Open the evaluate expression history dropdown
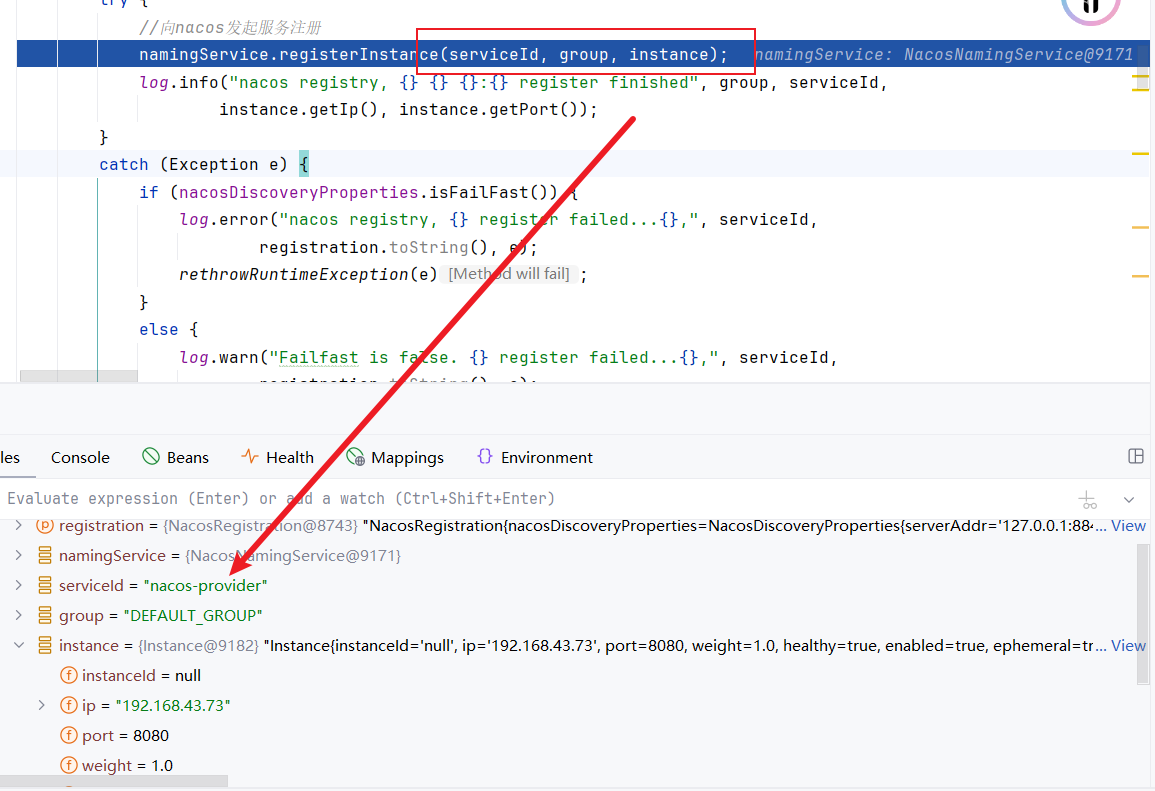Viewport: 1155px width, 791px height. coord(1129,499)
